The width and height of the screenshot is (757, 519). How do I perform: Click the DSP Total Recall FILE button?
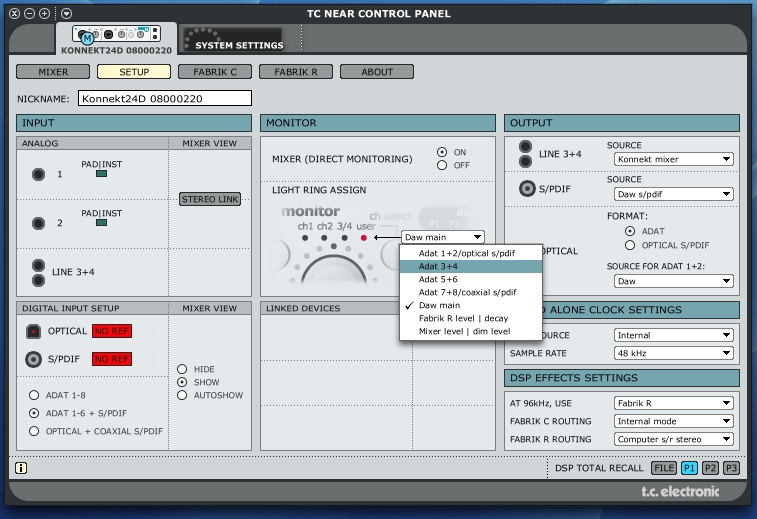pyautogui.click(x=664, y=468)
